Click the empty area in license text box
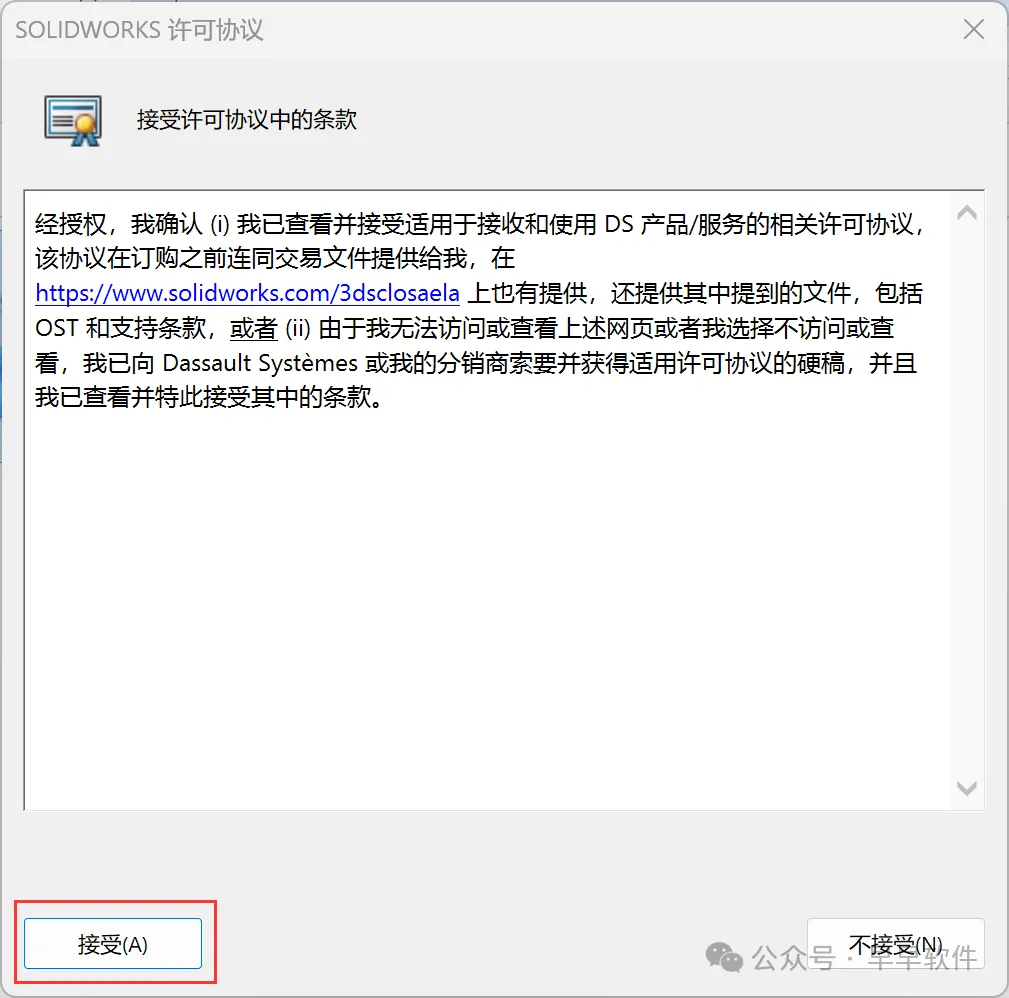The height and width of the screenshot is (998, 1009). [487, 605]
